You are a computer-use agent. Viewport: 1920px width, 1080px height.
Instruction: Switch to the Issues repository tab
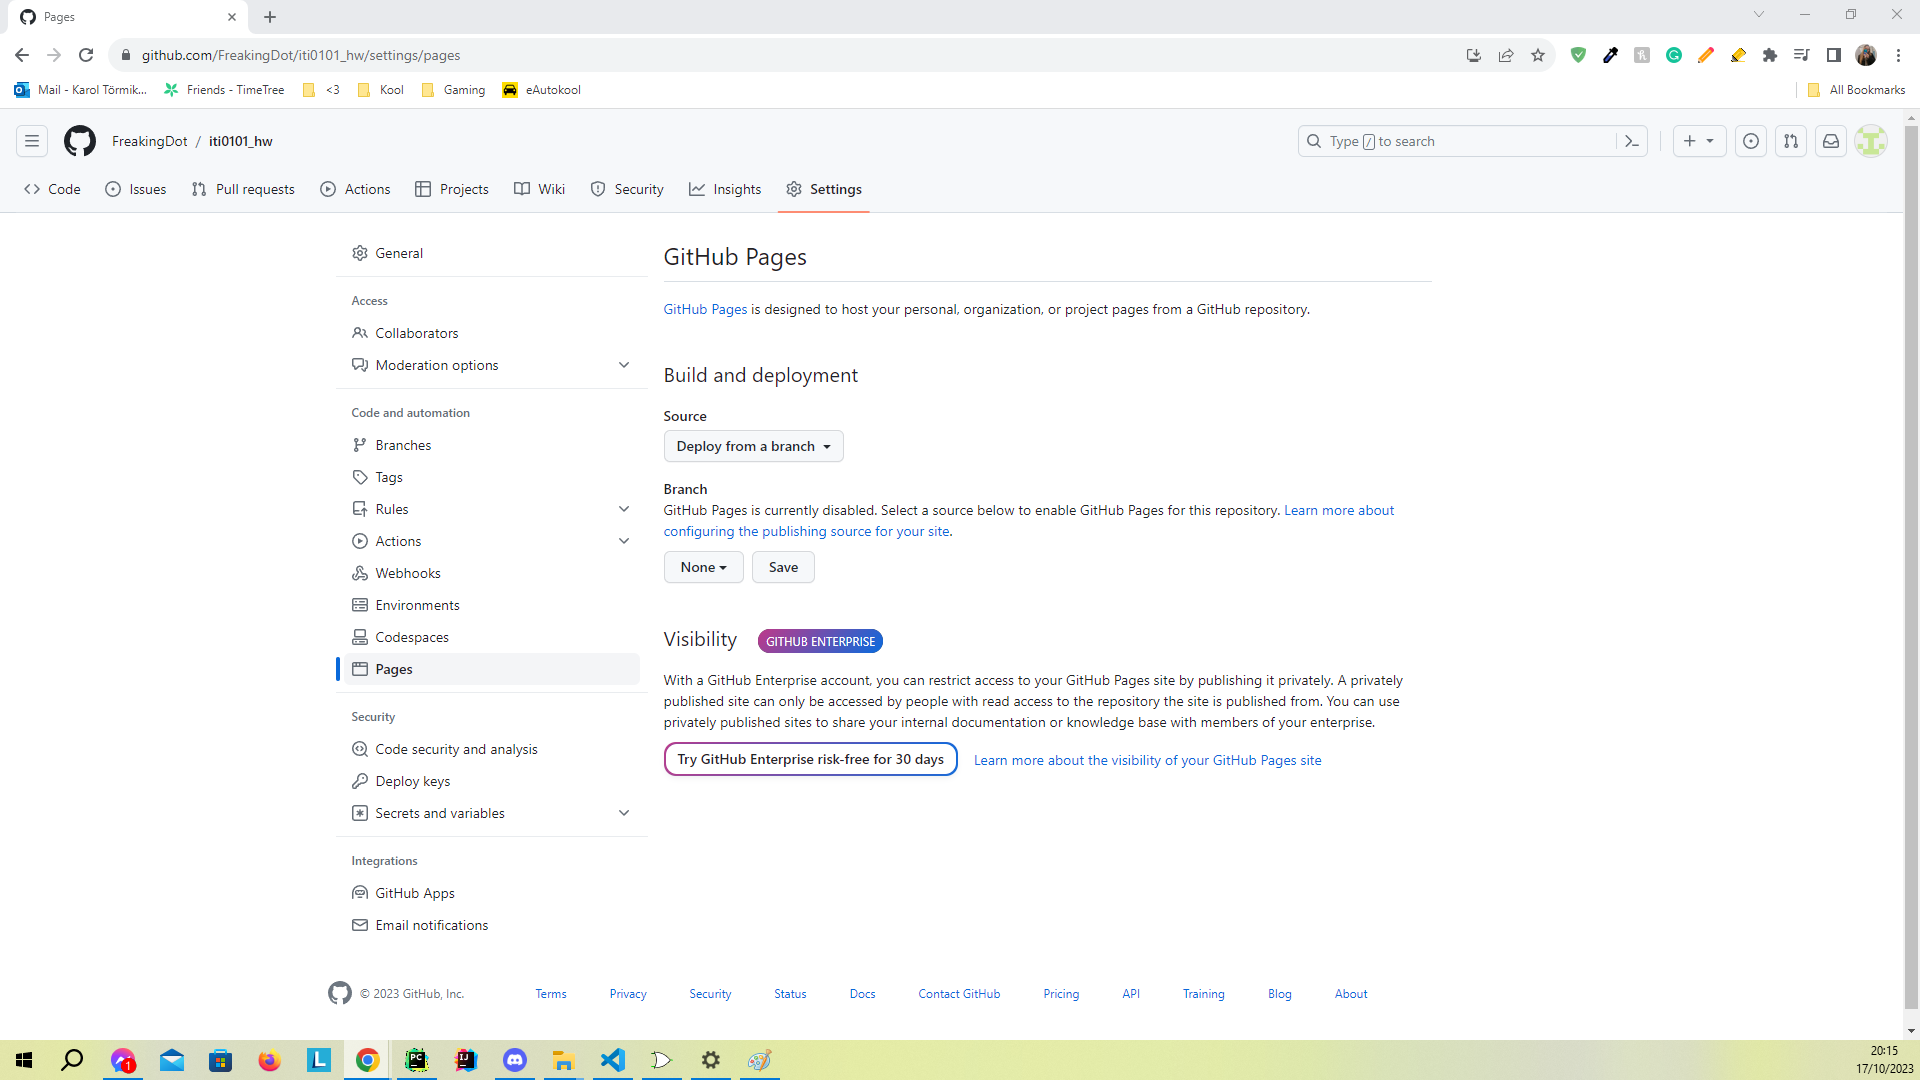(136, 189)
